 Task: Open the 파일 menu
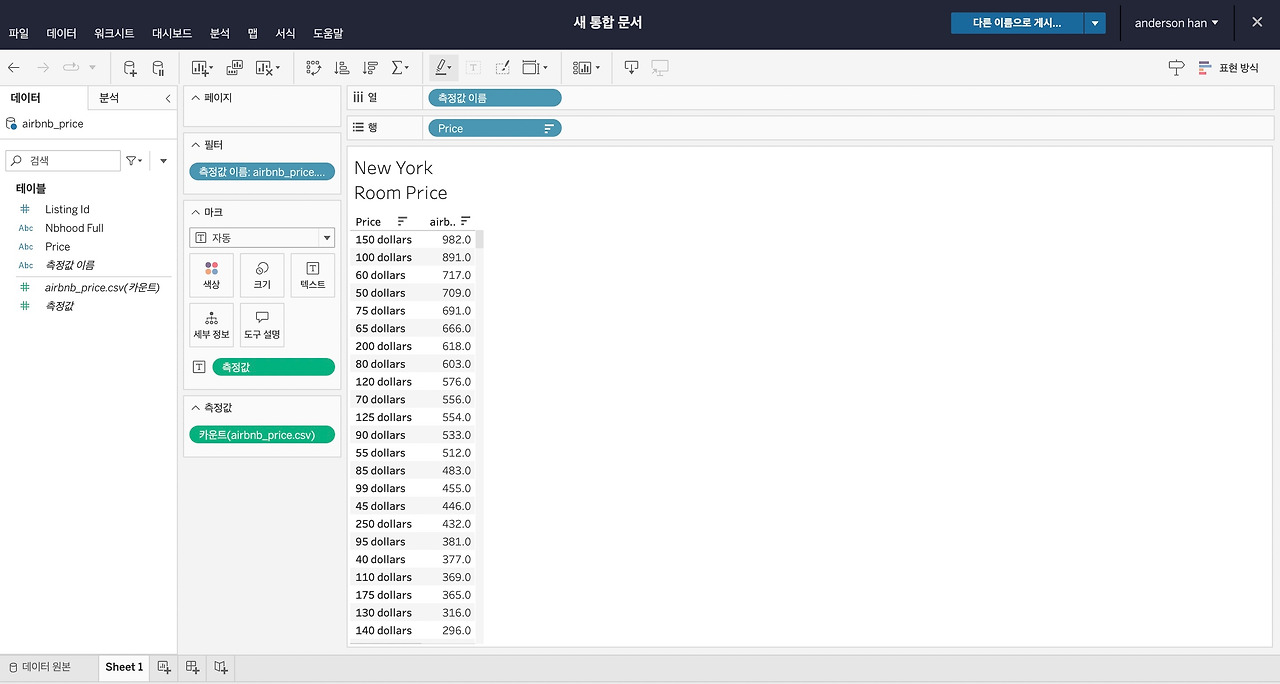pyautogui.click(x=18, y=33)
